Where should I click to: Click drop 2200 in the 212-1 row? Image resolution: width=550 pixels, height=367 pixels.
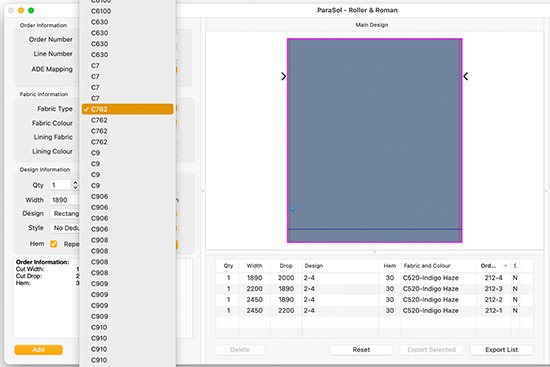tap(286, 311)
